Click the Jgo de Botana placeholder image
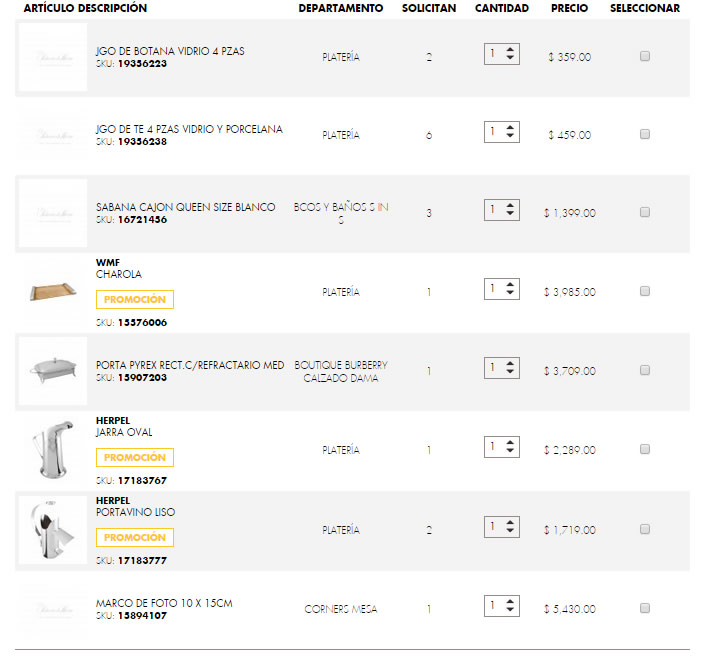 pos(53,57)
